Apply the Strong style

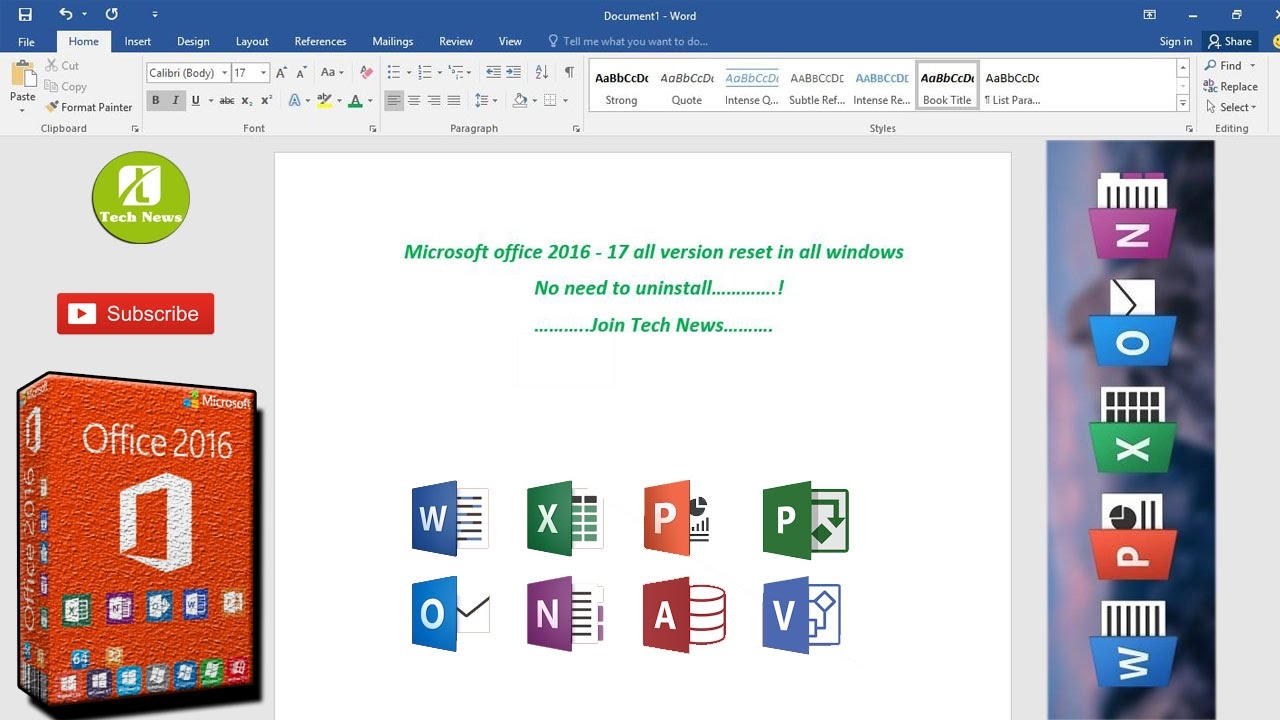pos(621,87)
